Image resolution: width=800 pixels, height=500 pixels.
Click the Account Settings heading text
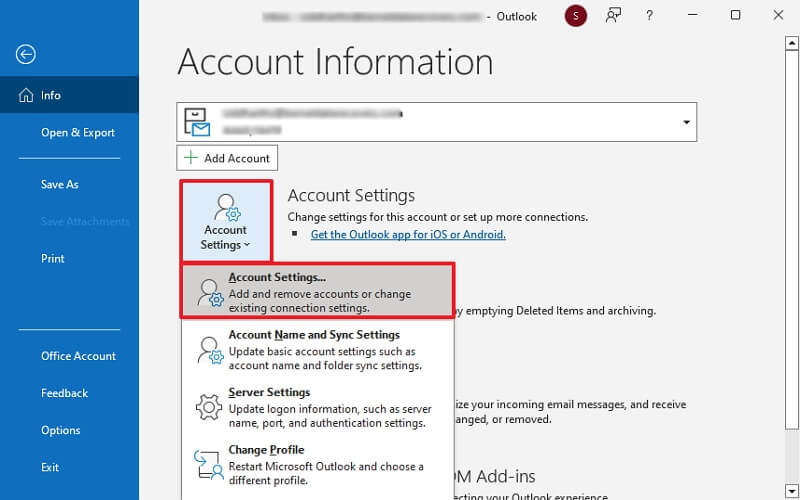pyautogui.click(x=351, y=195)
